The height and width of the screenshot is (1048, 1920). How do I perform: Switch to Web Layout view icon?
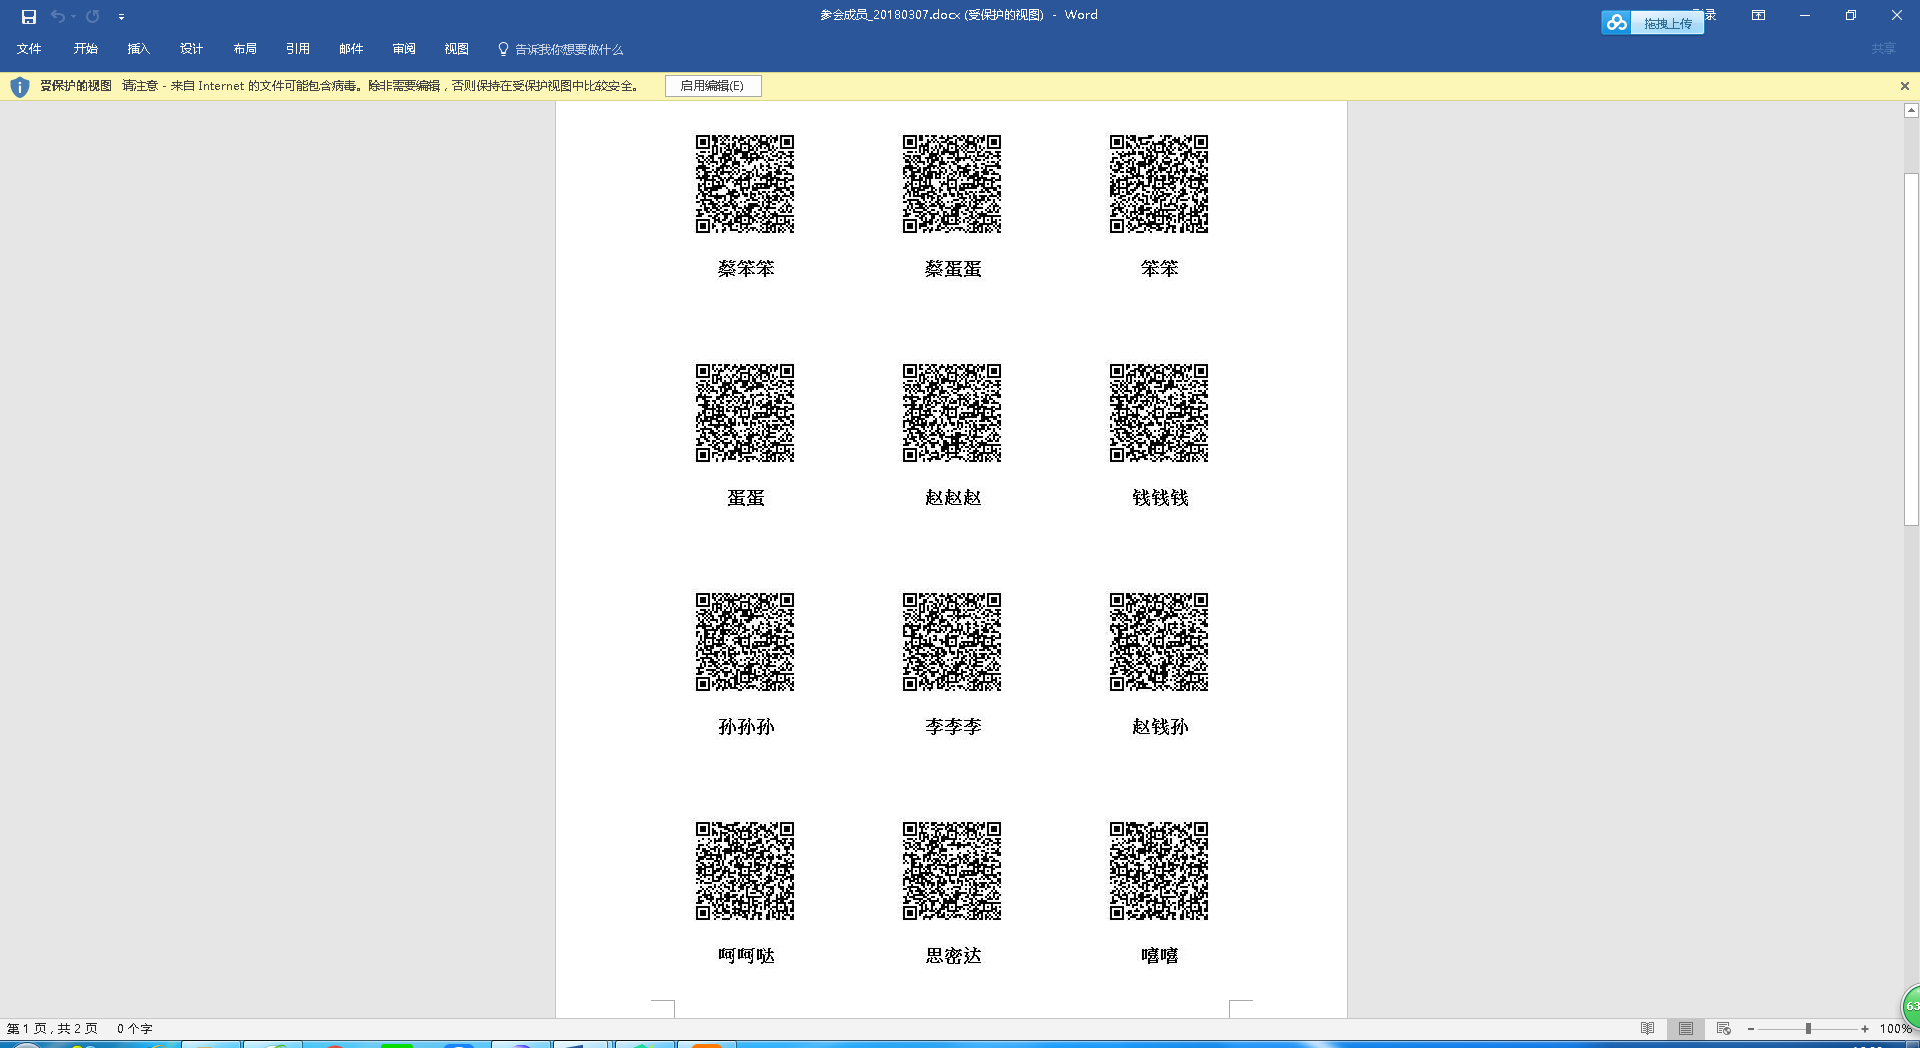(x=1724, y=1028)
